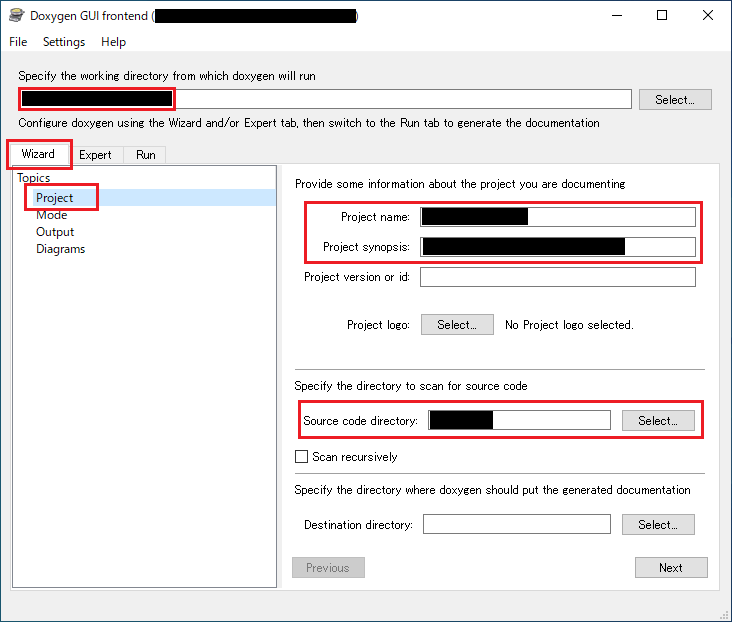Click the Project synopsis field
Image resolution: width=732 pixels, height=622 pixels.
point(558,247)
